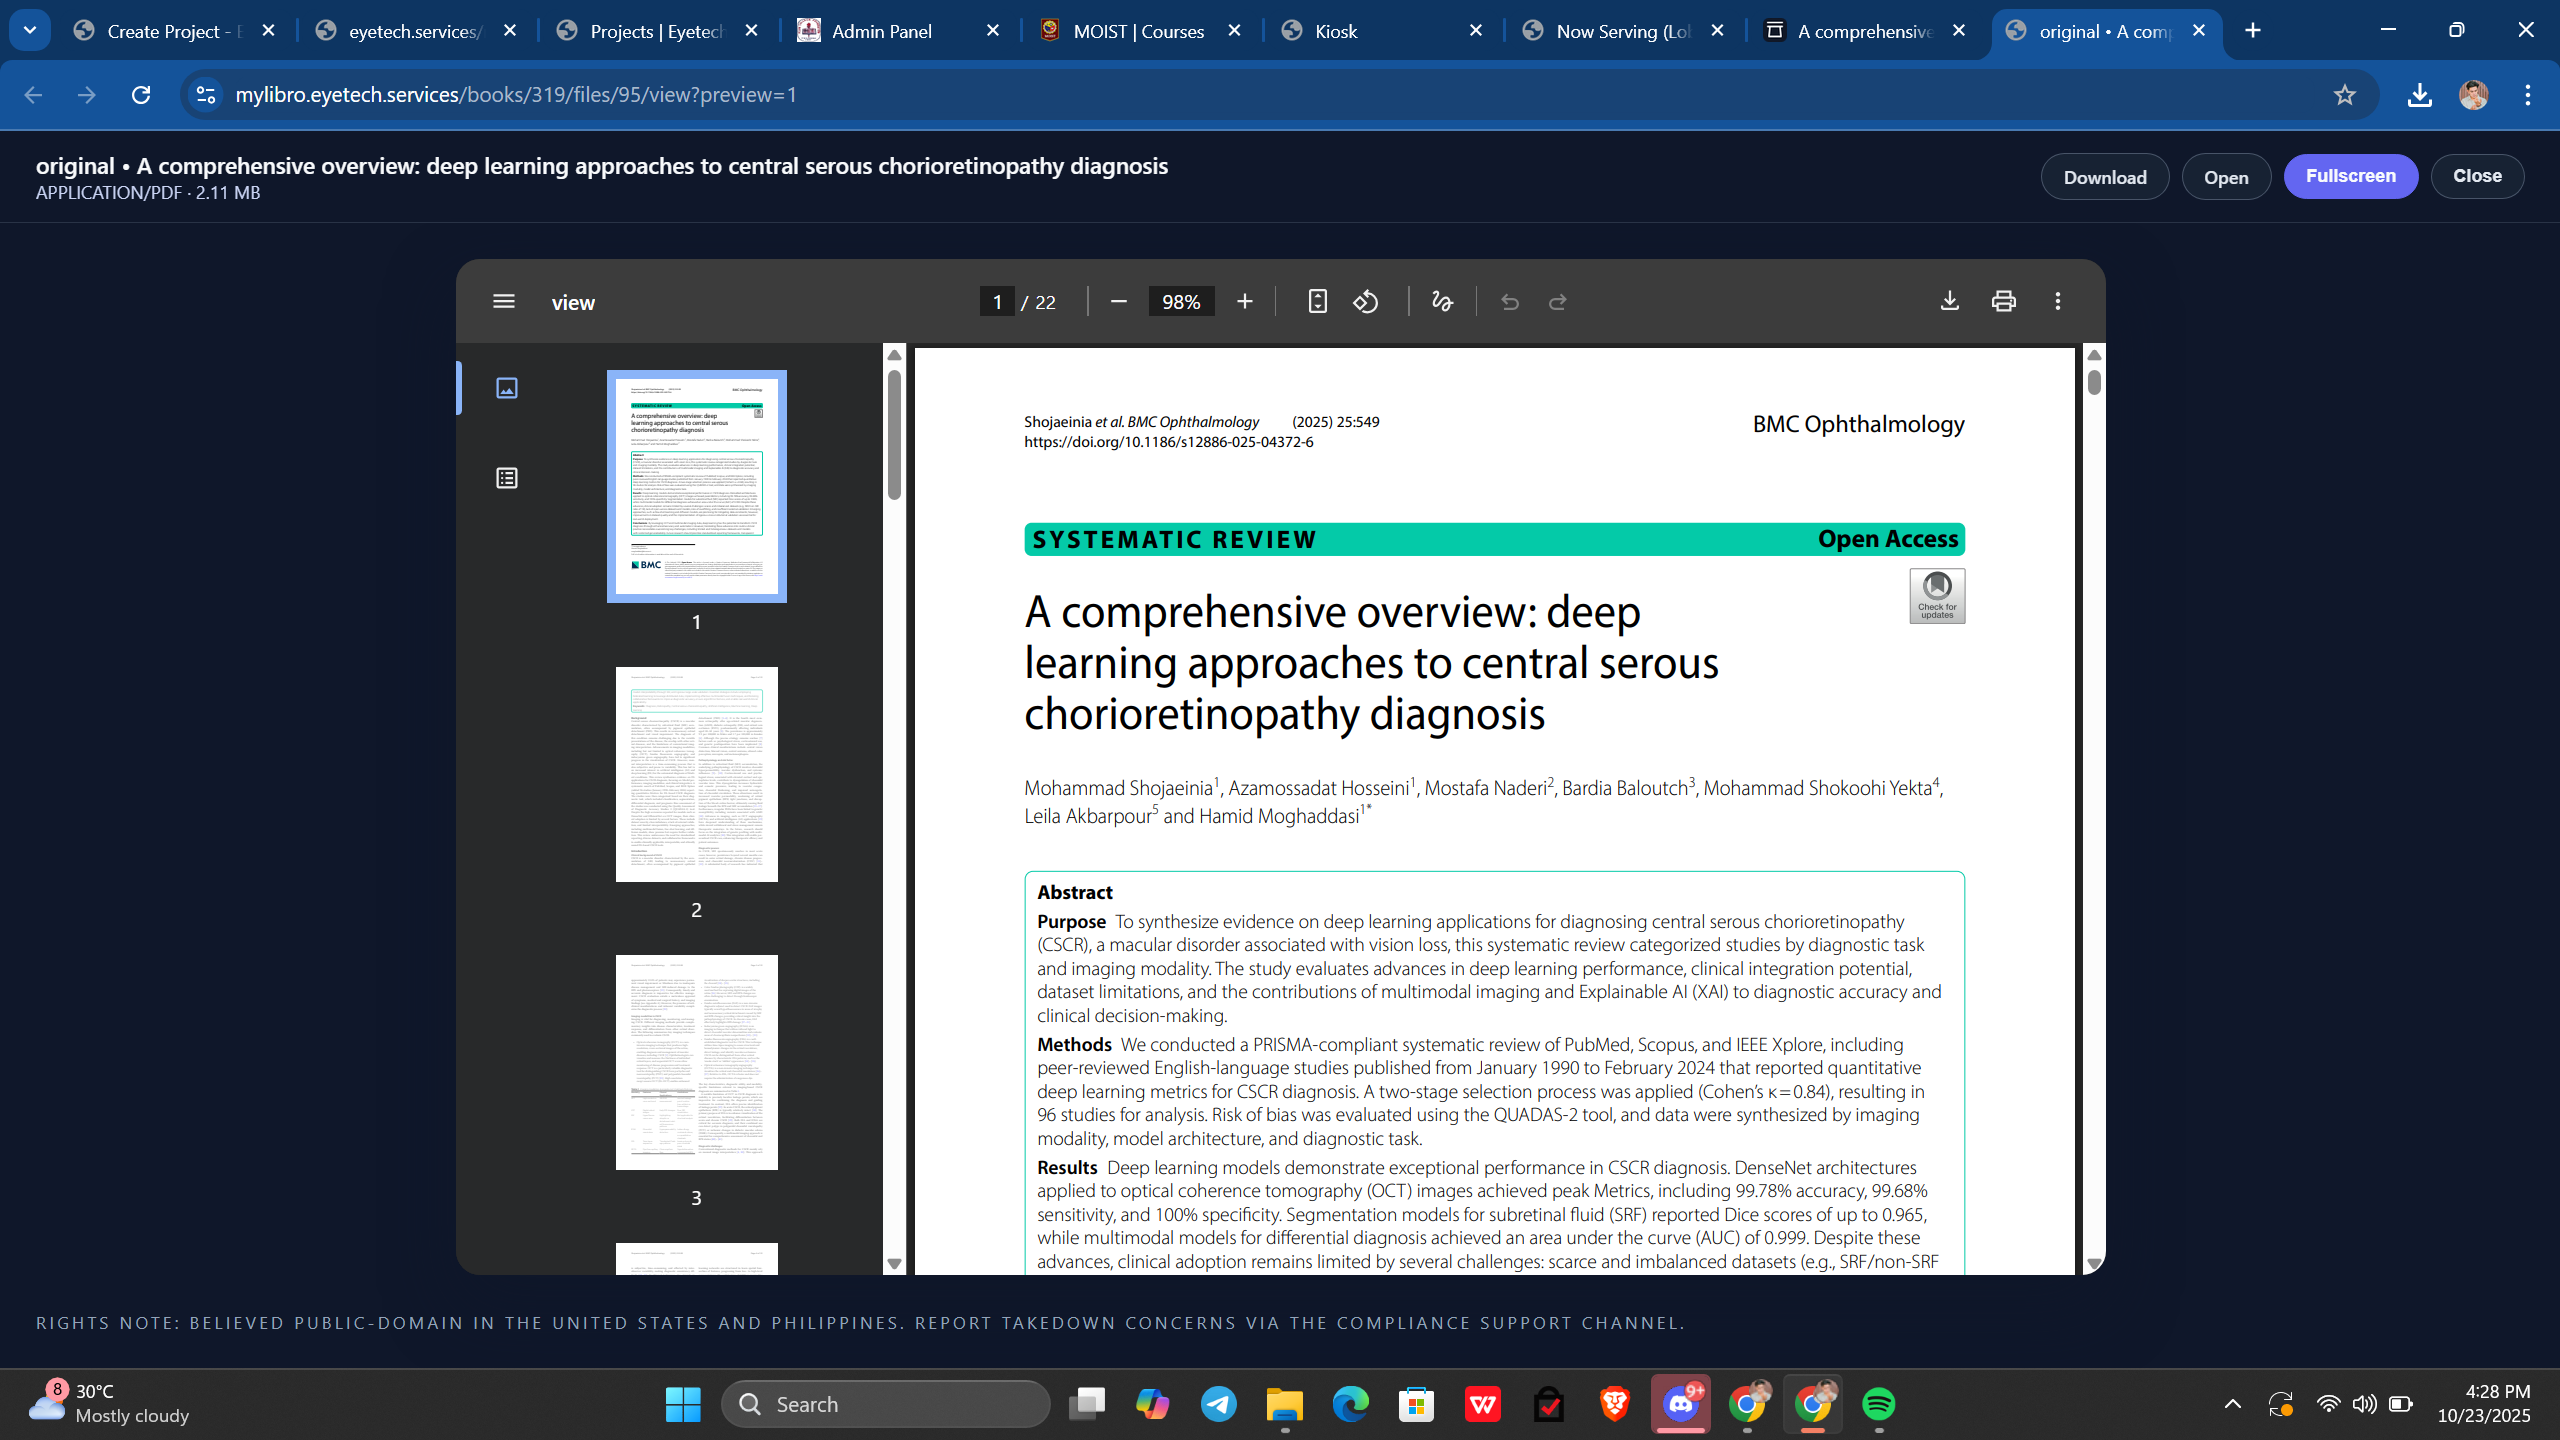
Task: Rotate the PDF counterclockwise
Action: coord(1366,301)
